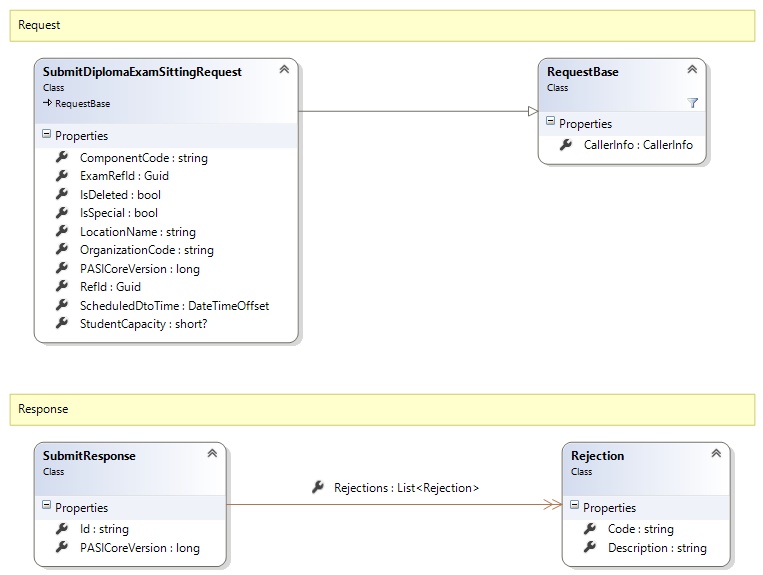763x575 pixels.
Task: Collapse the SubmitDiplomaExamSittingRequest class chevron
Action: point(284,70)
